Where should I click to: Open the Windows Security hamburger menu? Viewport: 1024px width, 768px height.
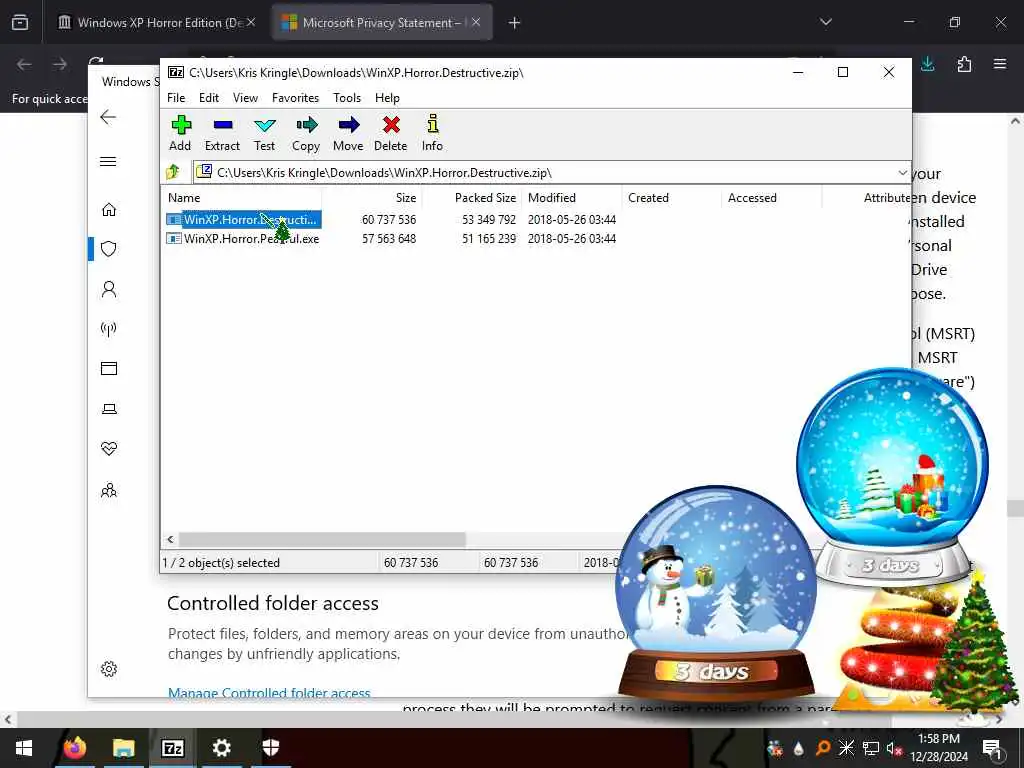(x=108, y=161)
